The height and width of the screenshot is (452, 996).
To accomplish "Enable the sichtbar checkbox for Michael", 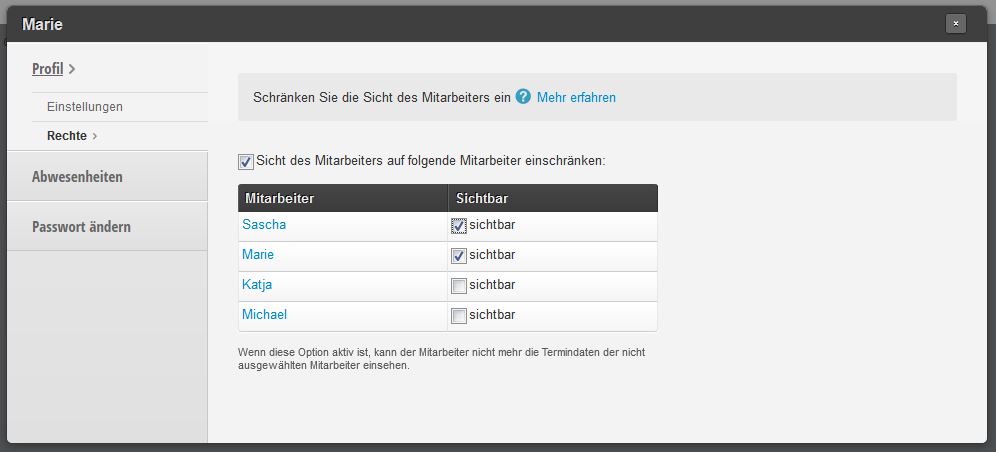I will click(459, 316).
